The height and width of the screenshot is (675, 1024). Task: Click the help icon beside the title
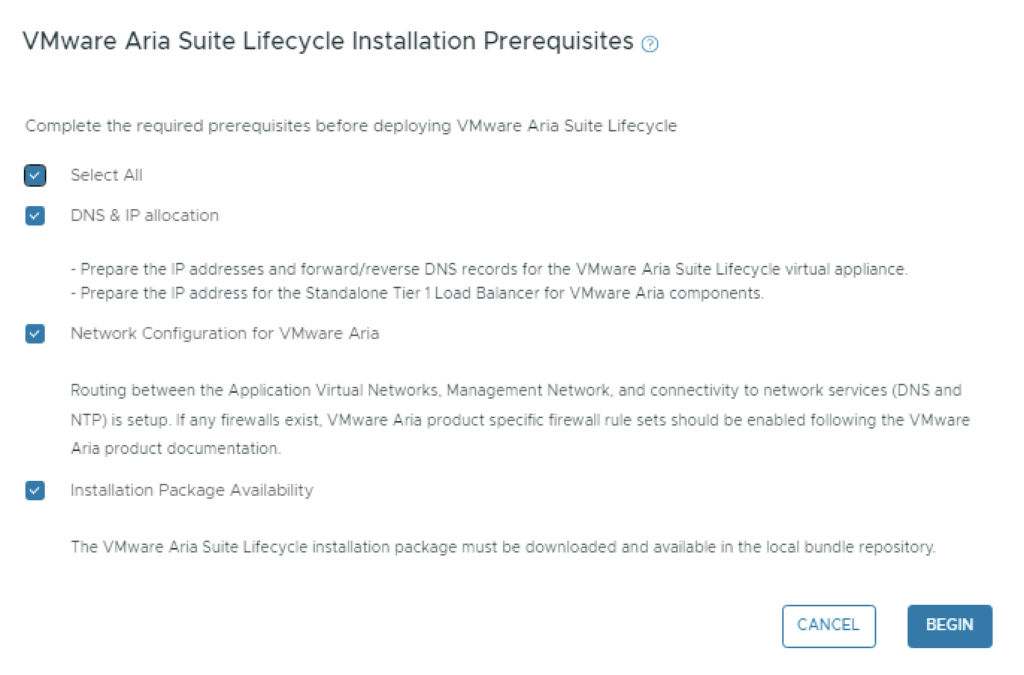pos(651,44)
